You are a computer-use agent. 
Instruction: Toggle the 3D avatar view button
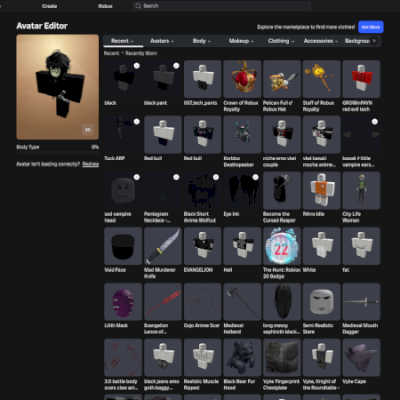click(88, 130)
